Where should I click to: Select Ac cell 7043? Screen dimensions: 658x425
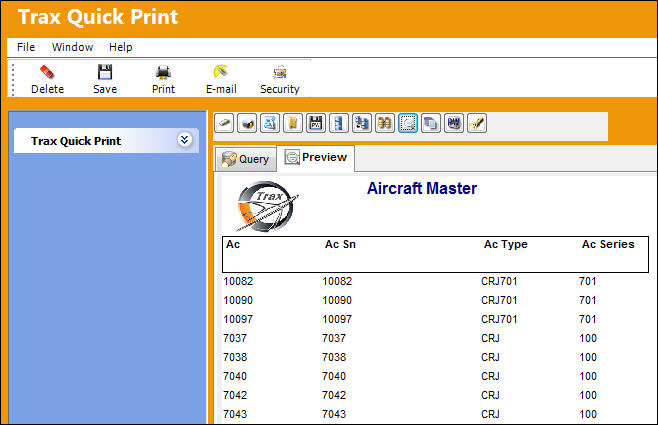point(235,414)
